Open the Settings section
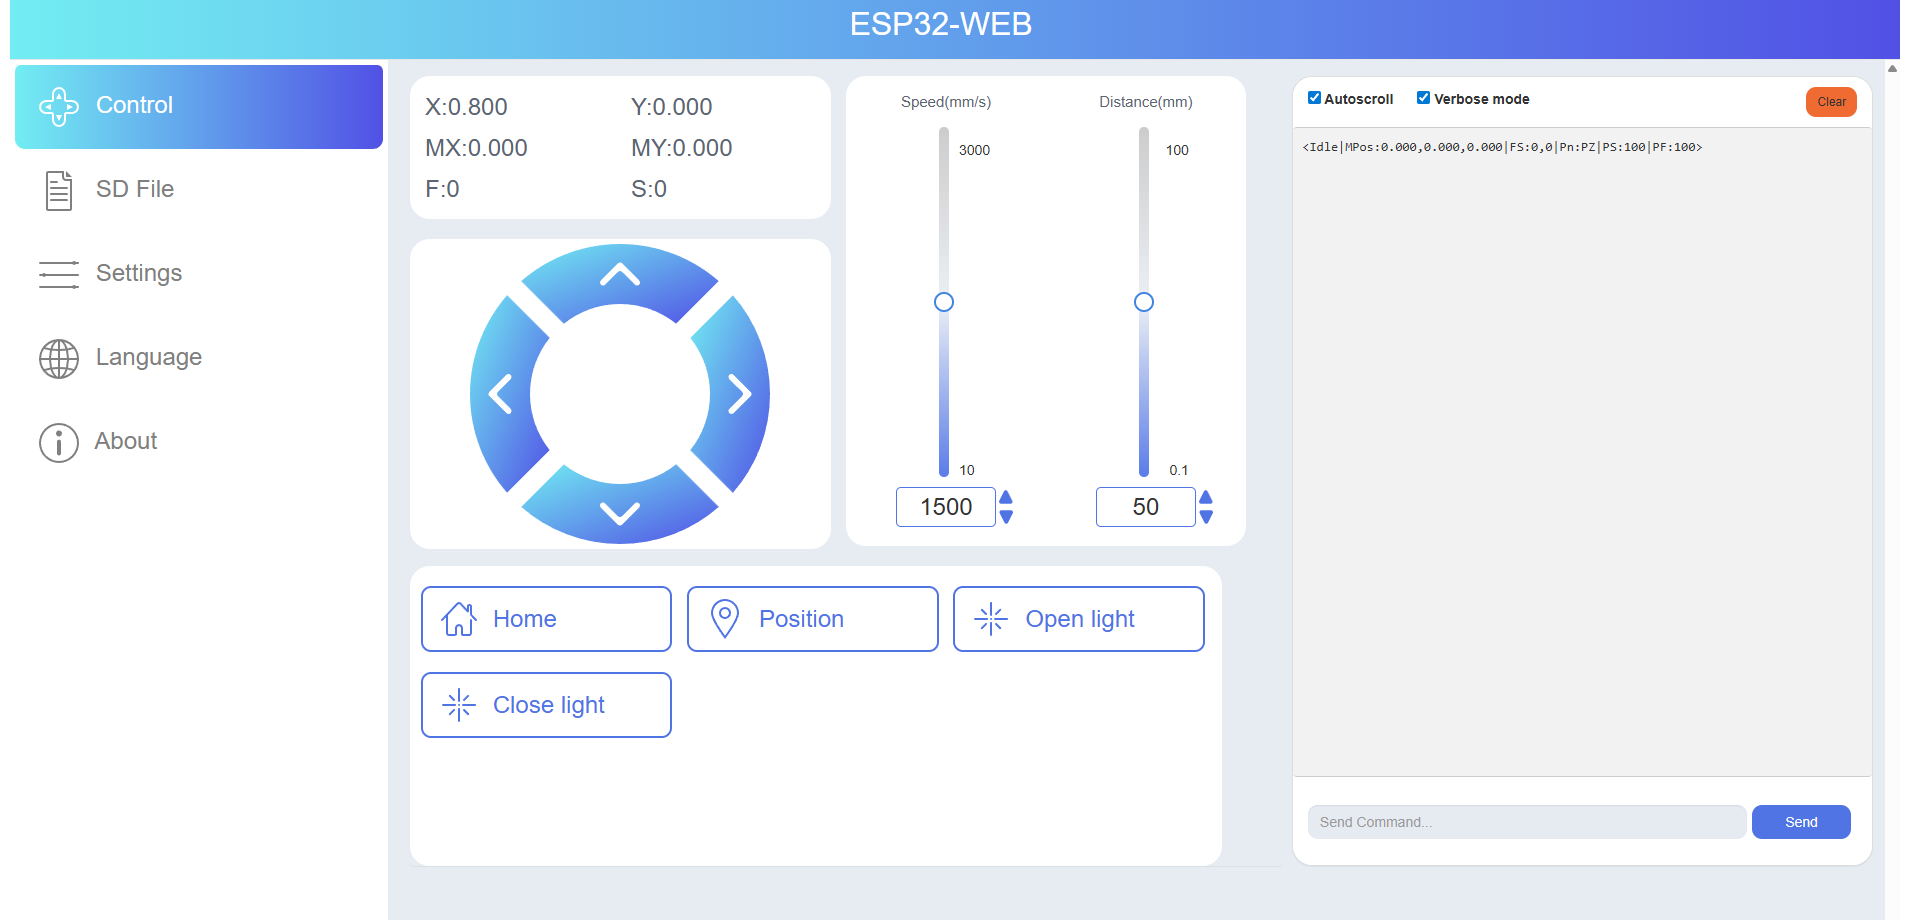 tap(199, 274)
